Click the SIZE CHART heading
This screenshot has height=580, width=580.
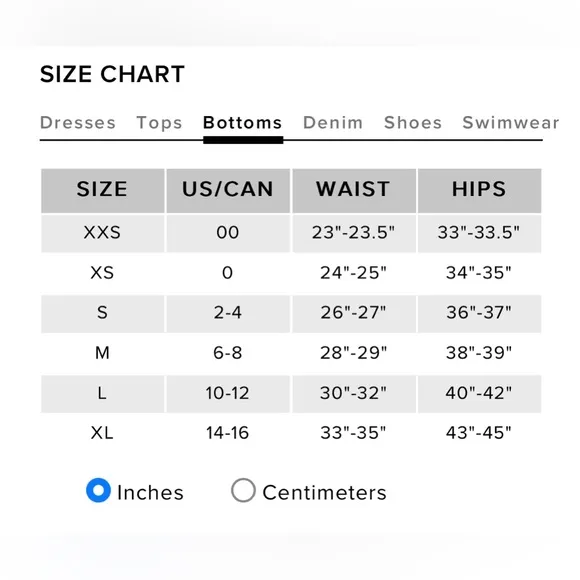tap(112, 74)
